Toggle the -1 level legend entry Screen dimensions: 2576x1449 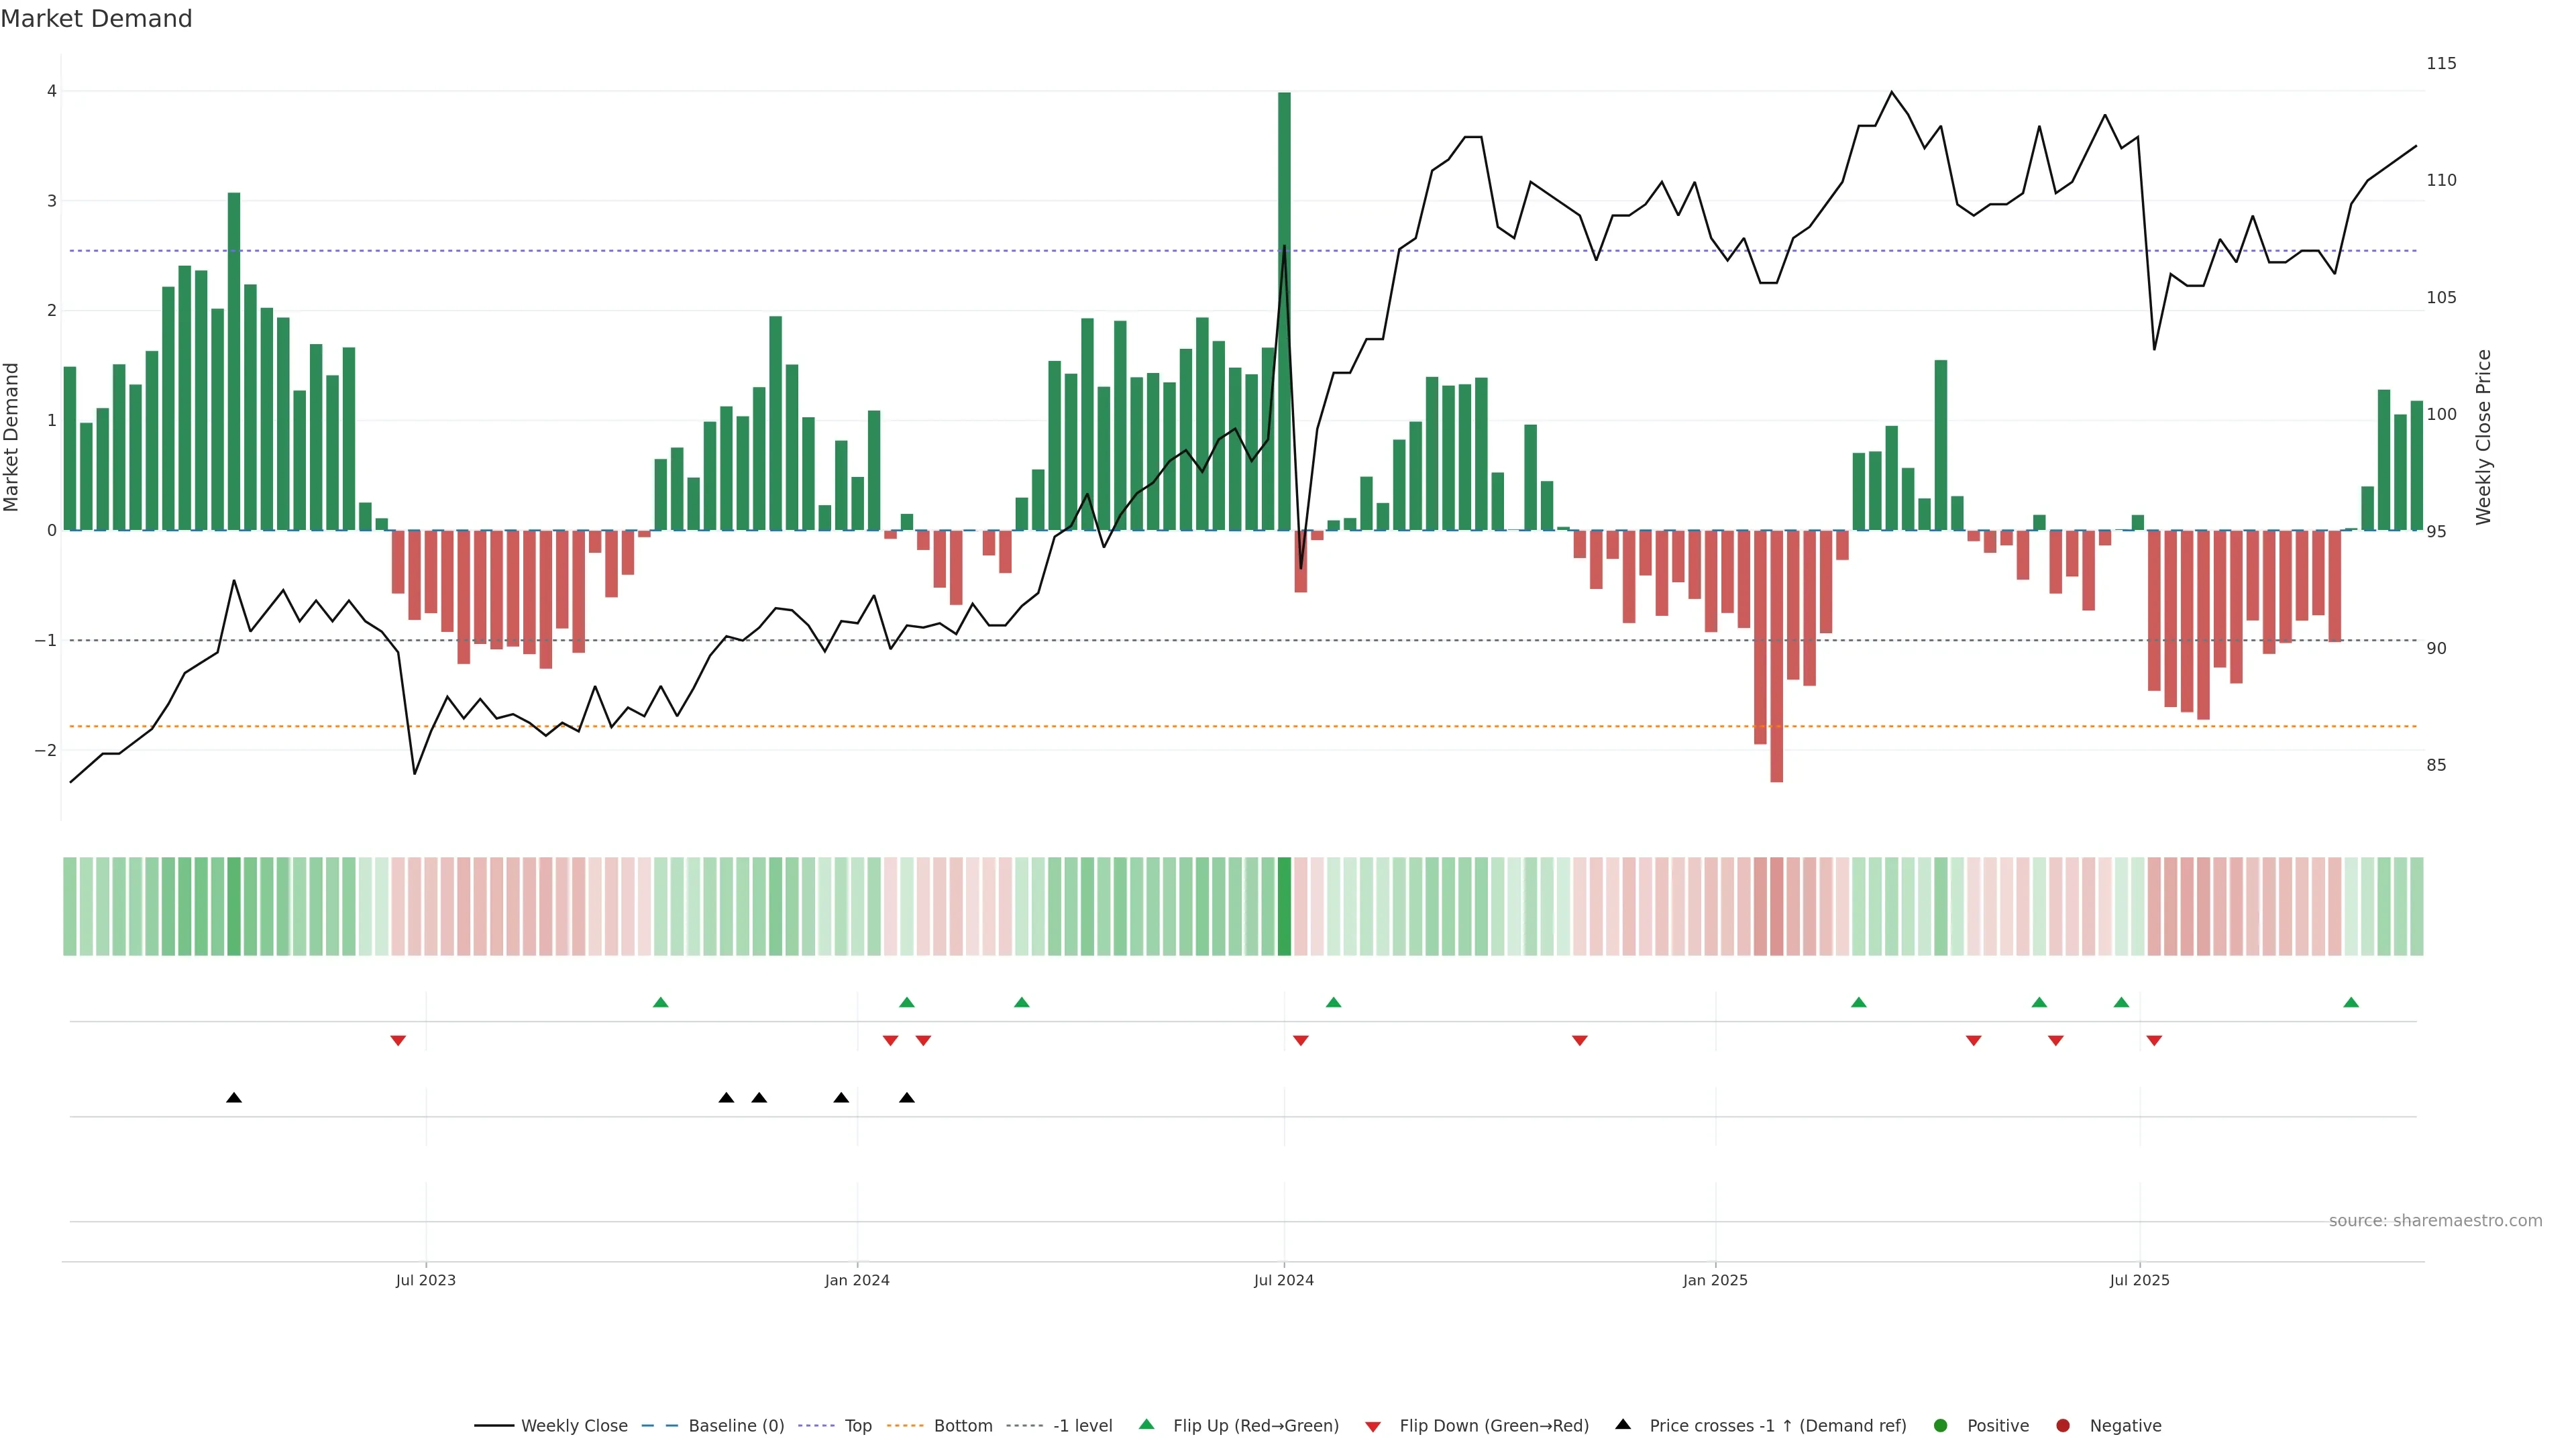[1082, 1426]
